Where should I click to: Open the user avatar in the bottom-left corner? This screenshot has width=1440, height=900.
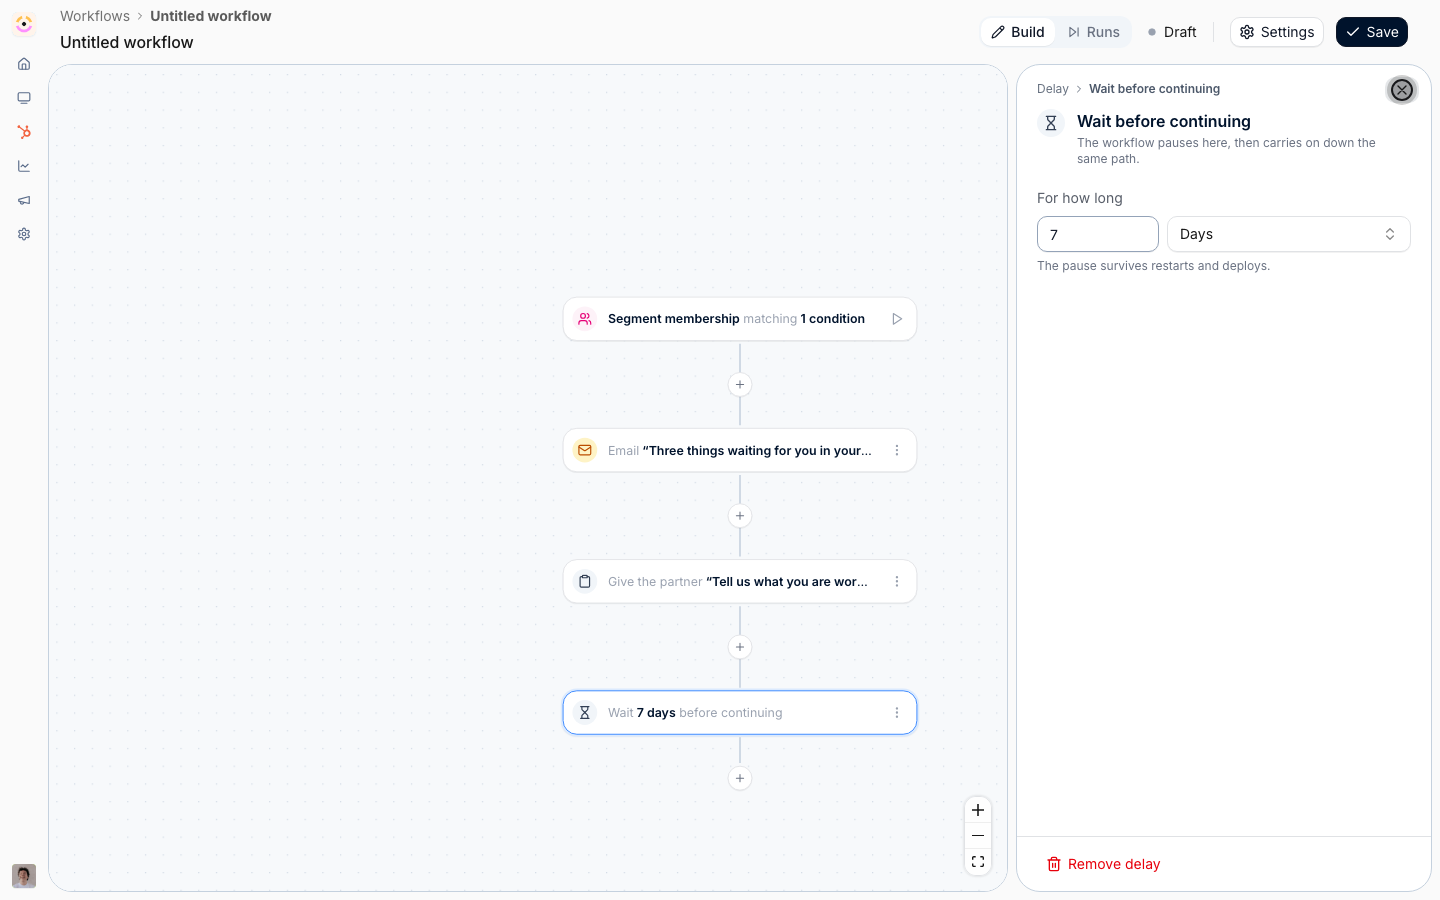[x=24, y=876]
